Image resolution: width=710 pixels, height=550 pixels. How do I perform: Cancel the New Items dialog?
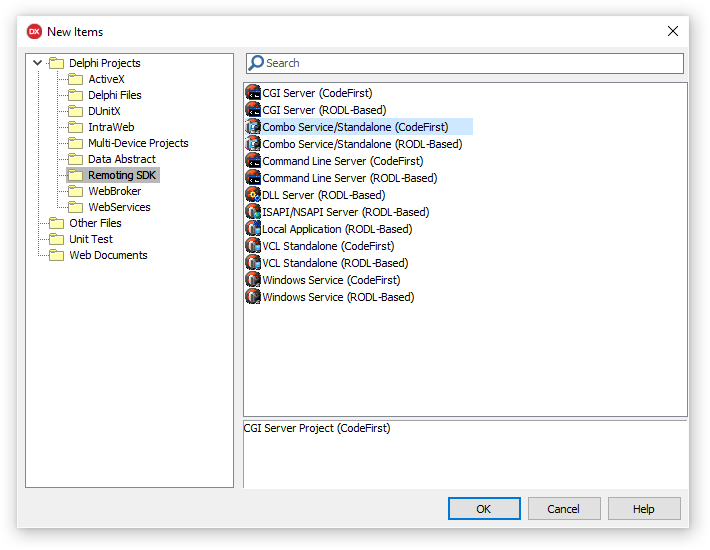click(564, 509)
